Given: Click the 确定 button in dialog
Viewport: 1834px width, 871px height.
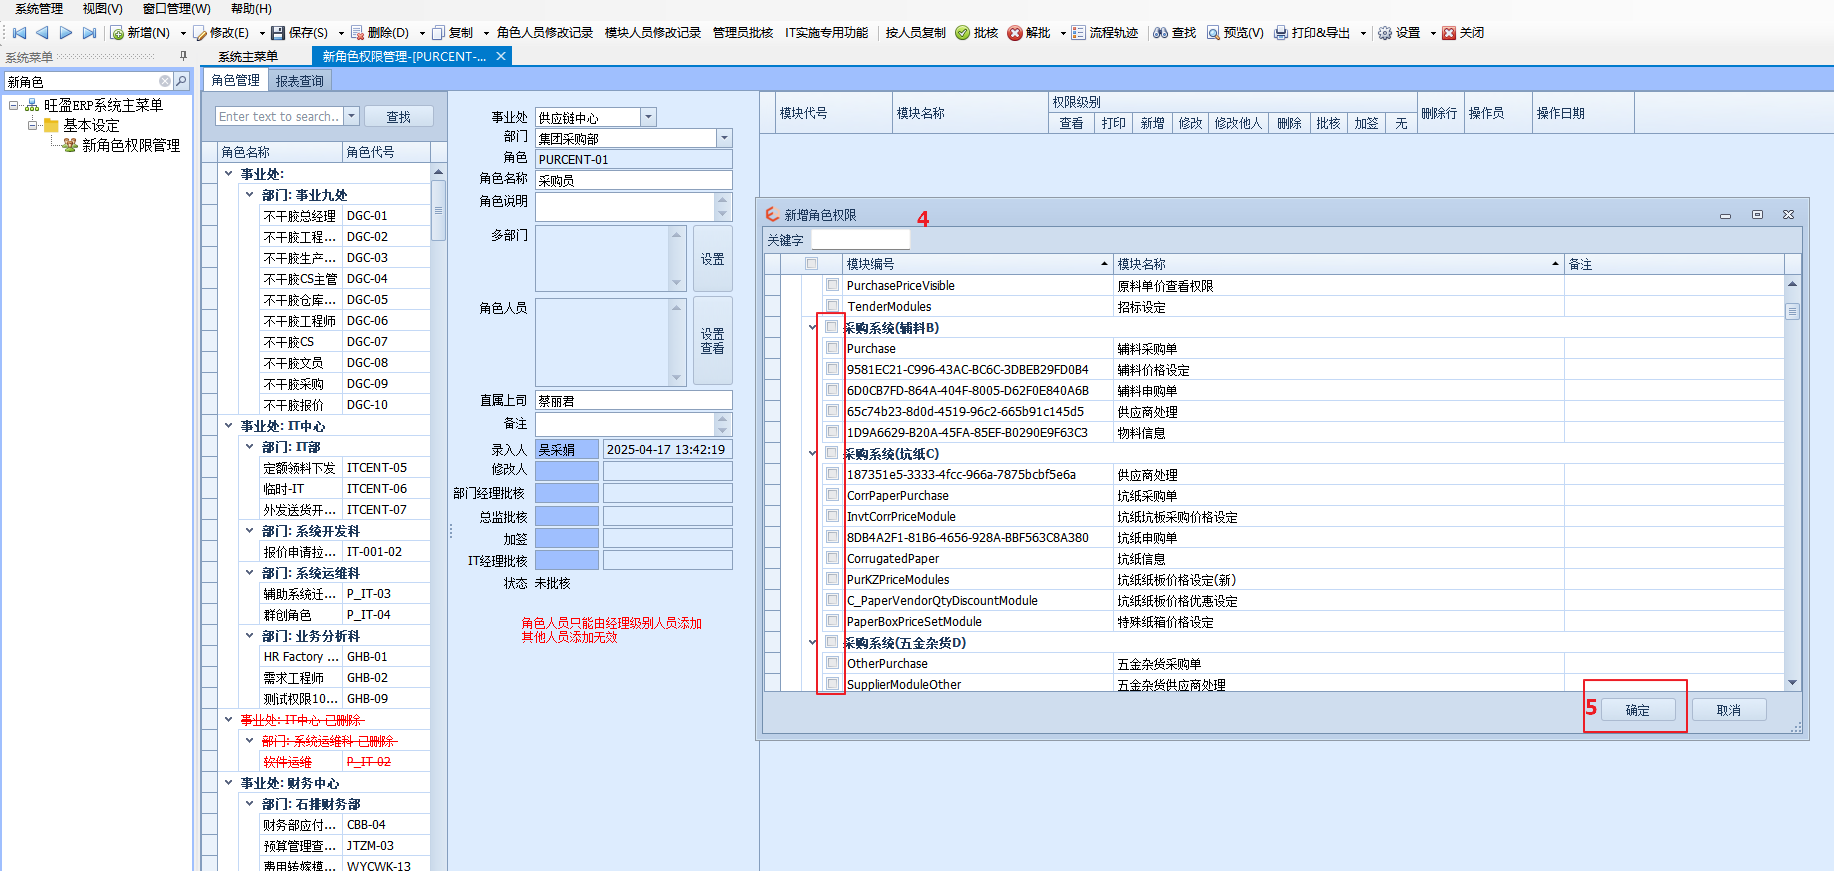Looking at the screenshot, I should tap(1638, 710).
